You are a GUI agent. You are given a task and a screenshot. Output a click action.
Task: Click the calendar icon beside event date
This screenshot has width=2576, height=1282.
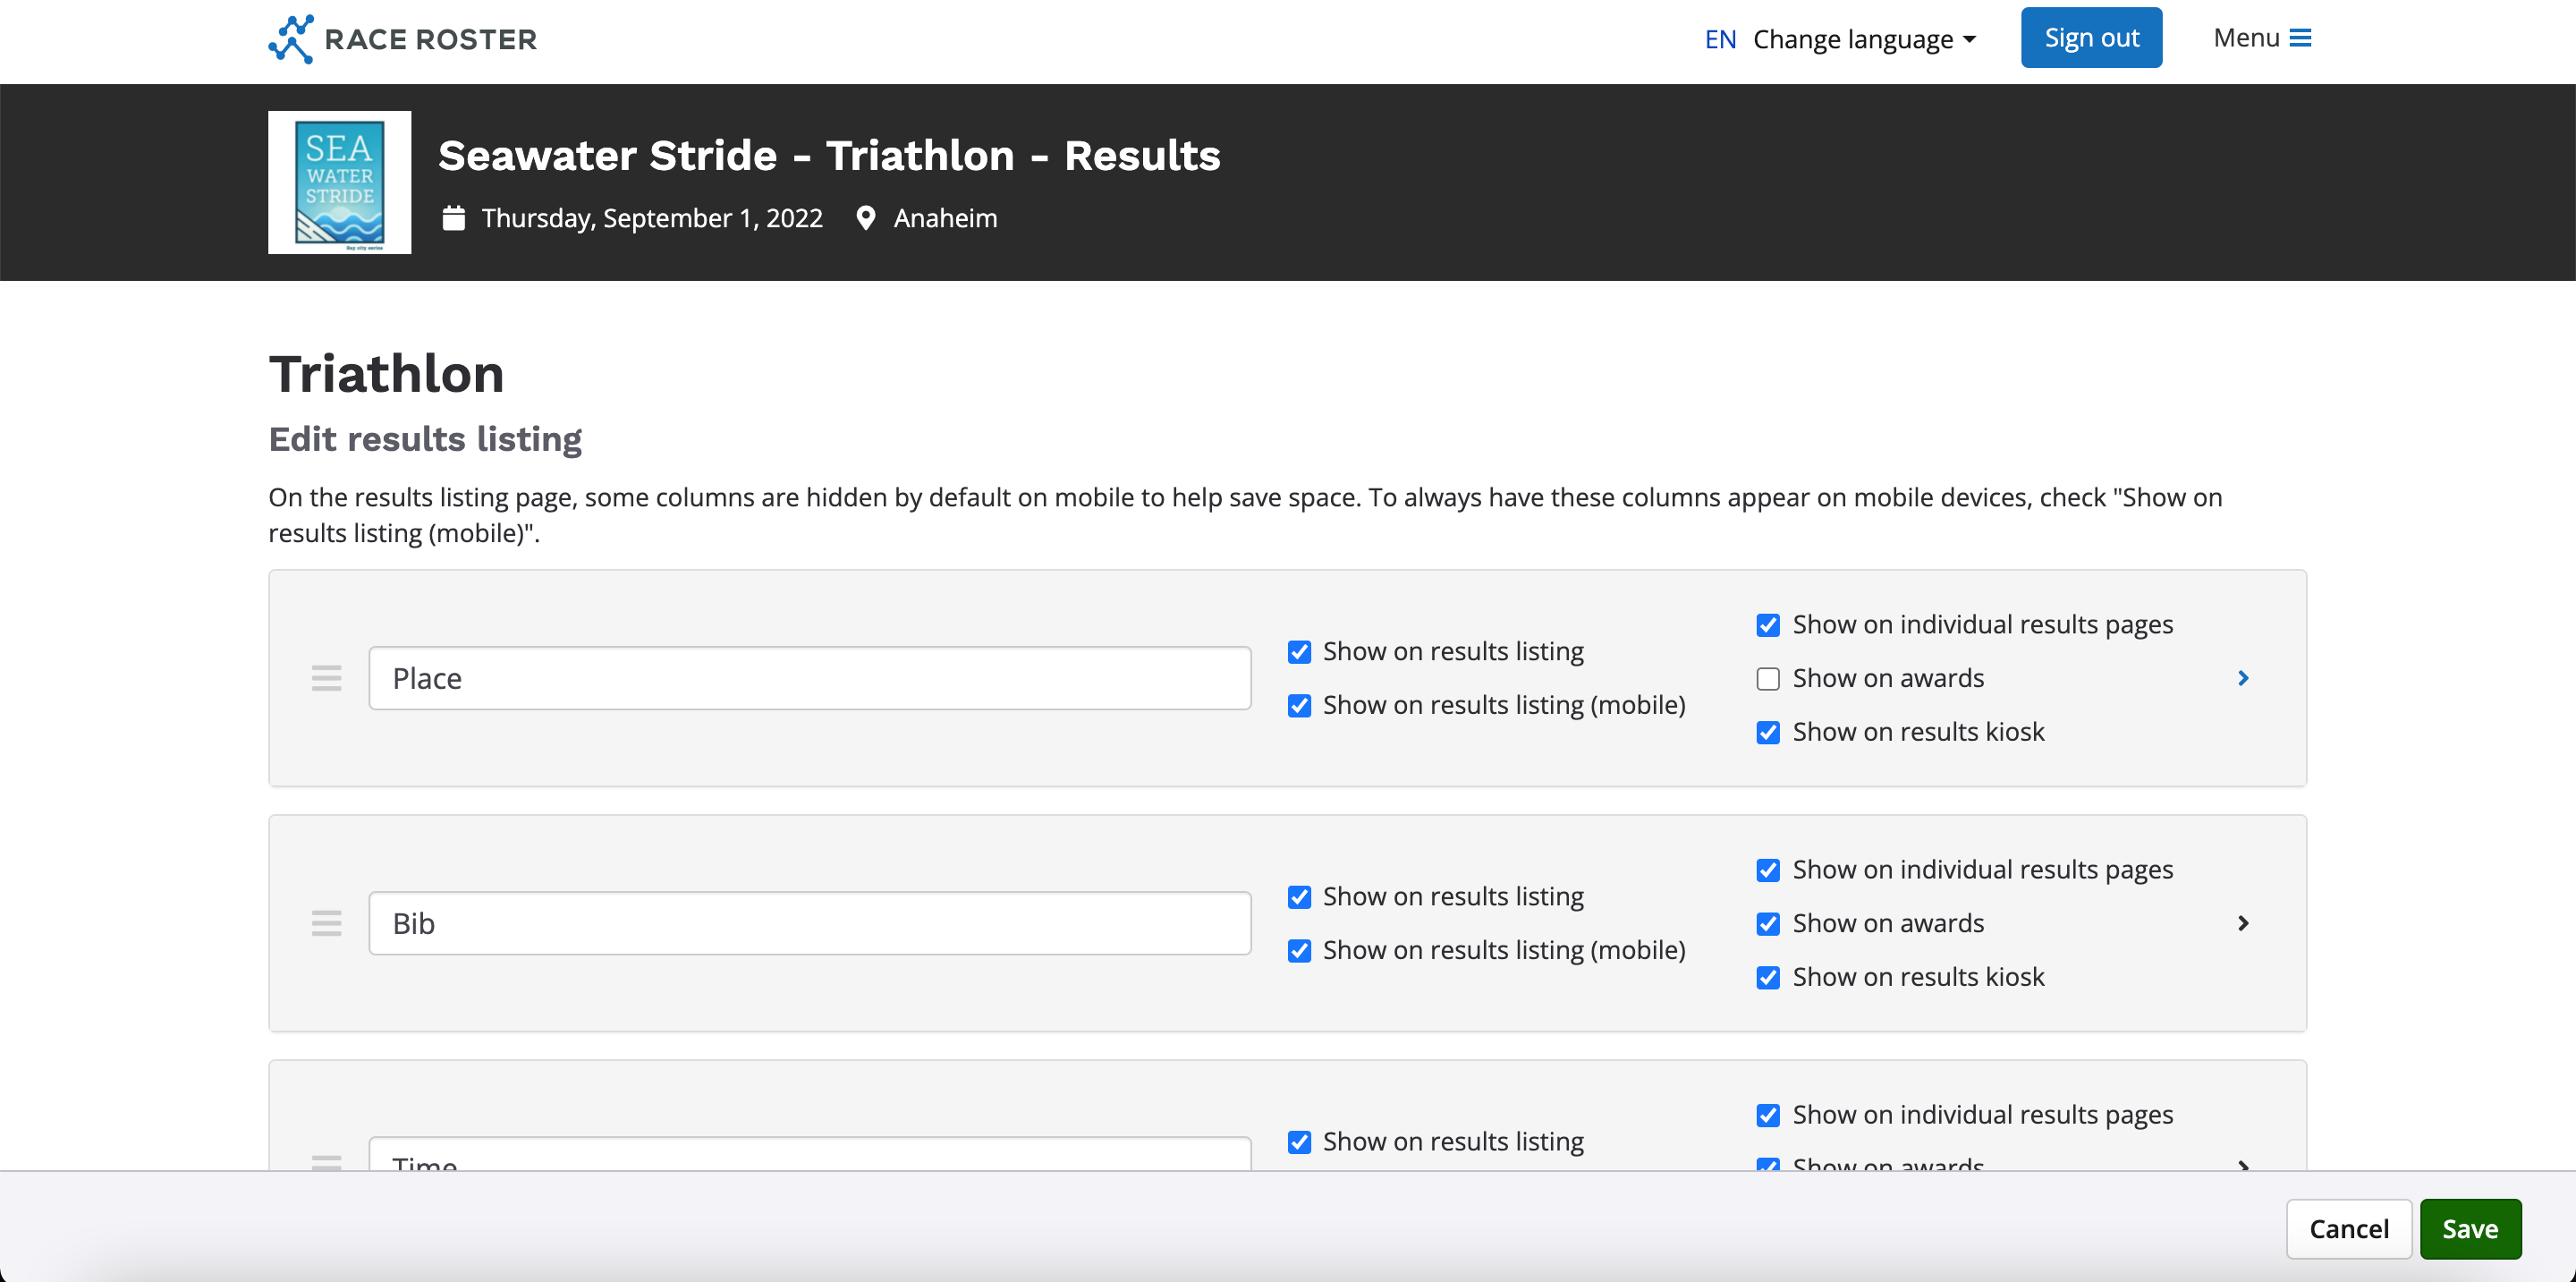(454, 218)
